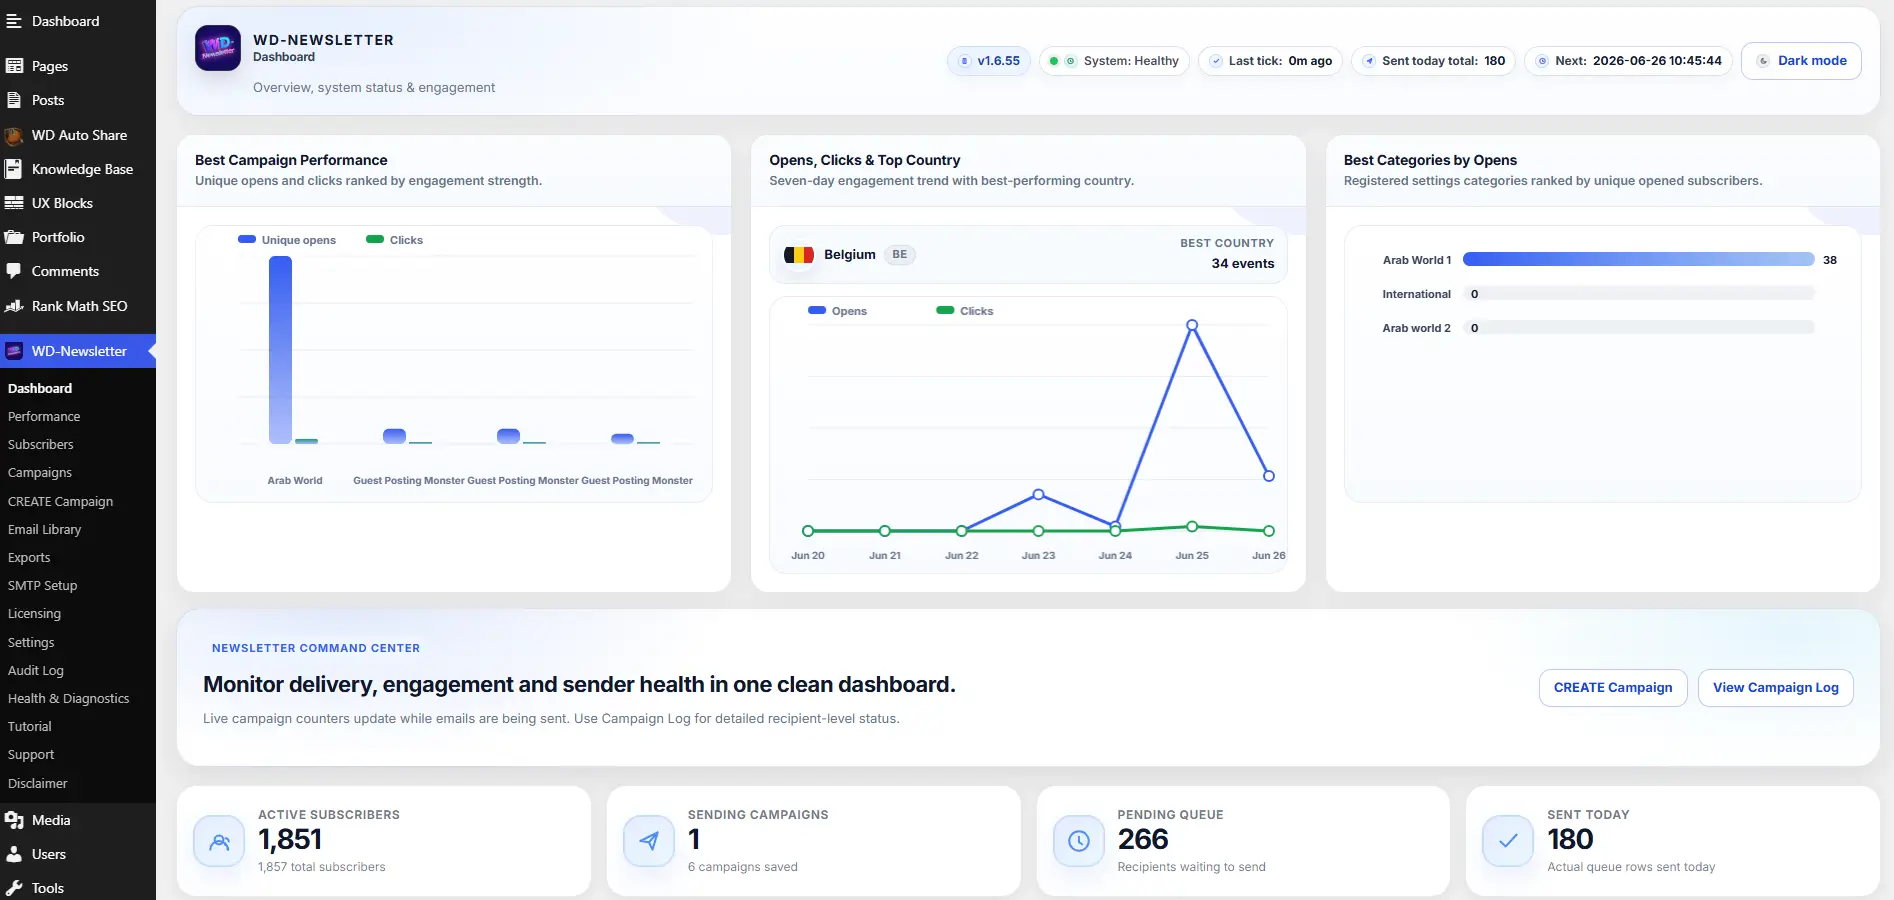Collapse the sidebar via Dashboard hamburger icon

(14, 21)
